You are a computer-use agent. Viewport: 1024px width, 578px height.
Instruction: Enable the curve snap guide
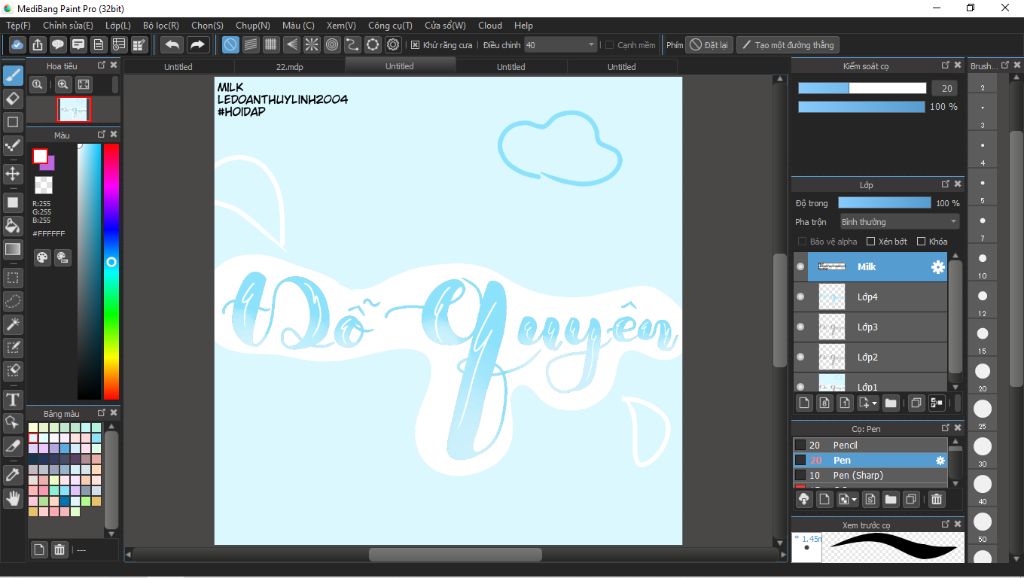[352, 44]
